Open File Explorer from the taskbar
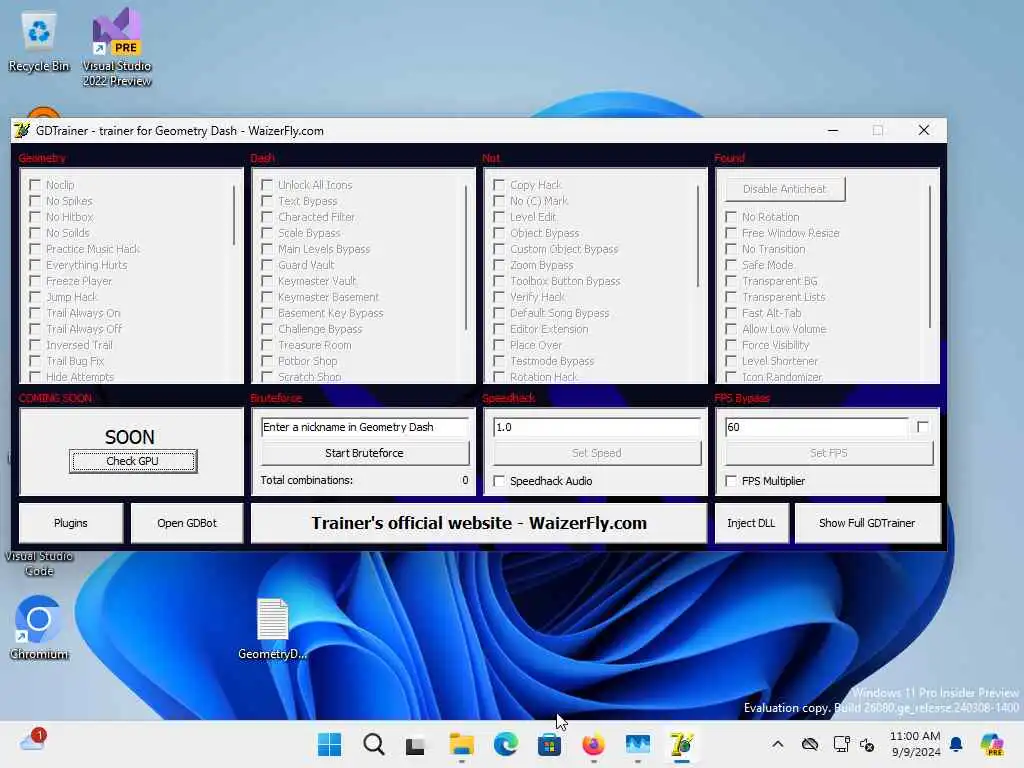 [462, 744]
